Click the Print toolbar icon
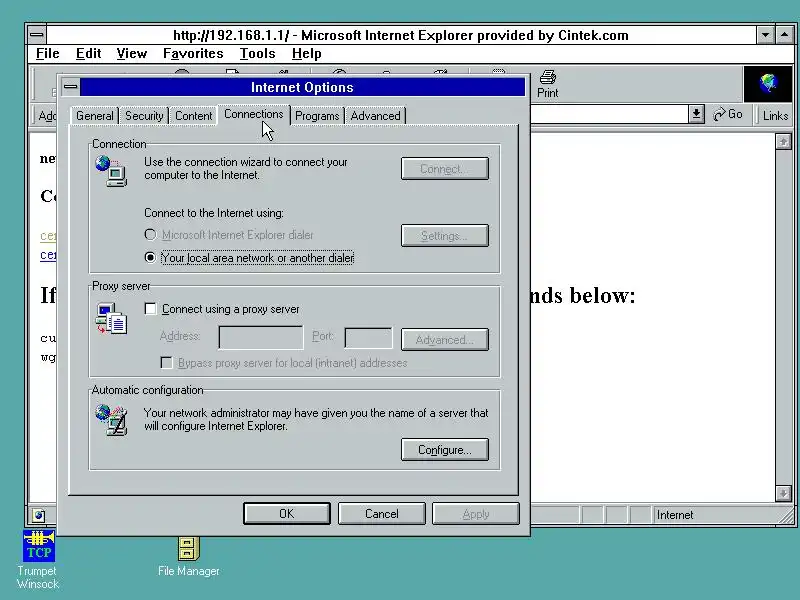 click(547, 84)
